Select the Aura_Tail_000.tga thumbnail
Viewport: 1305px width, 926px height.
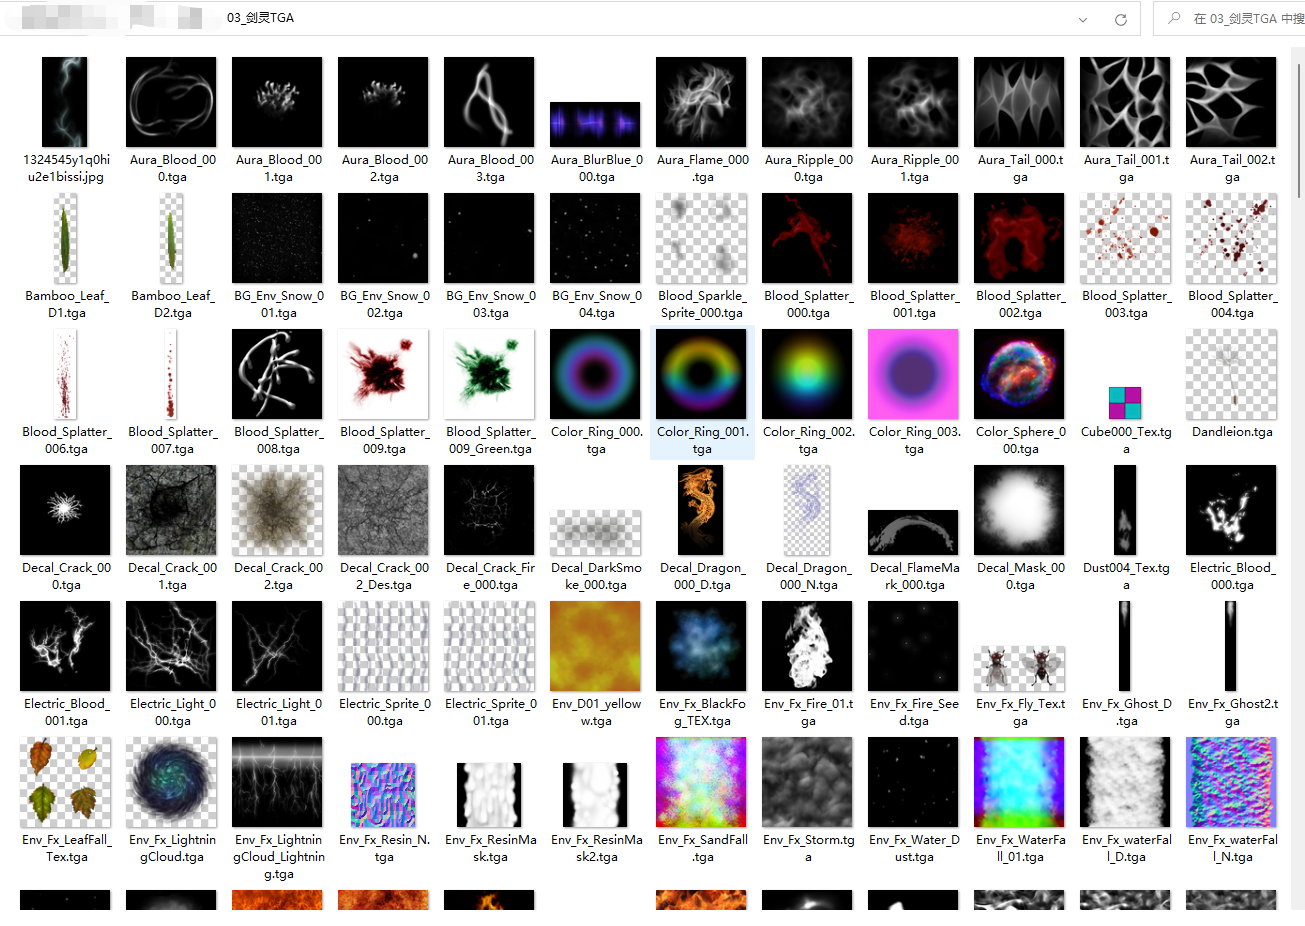(x=1019, y=102)
